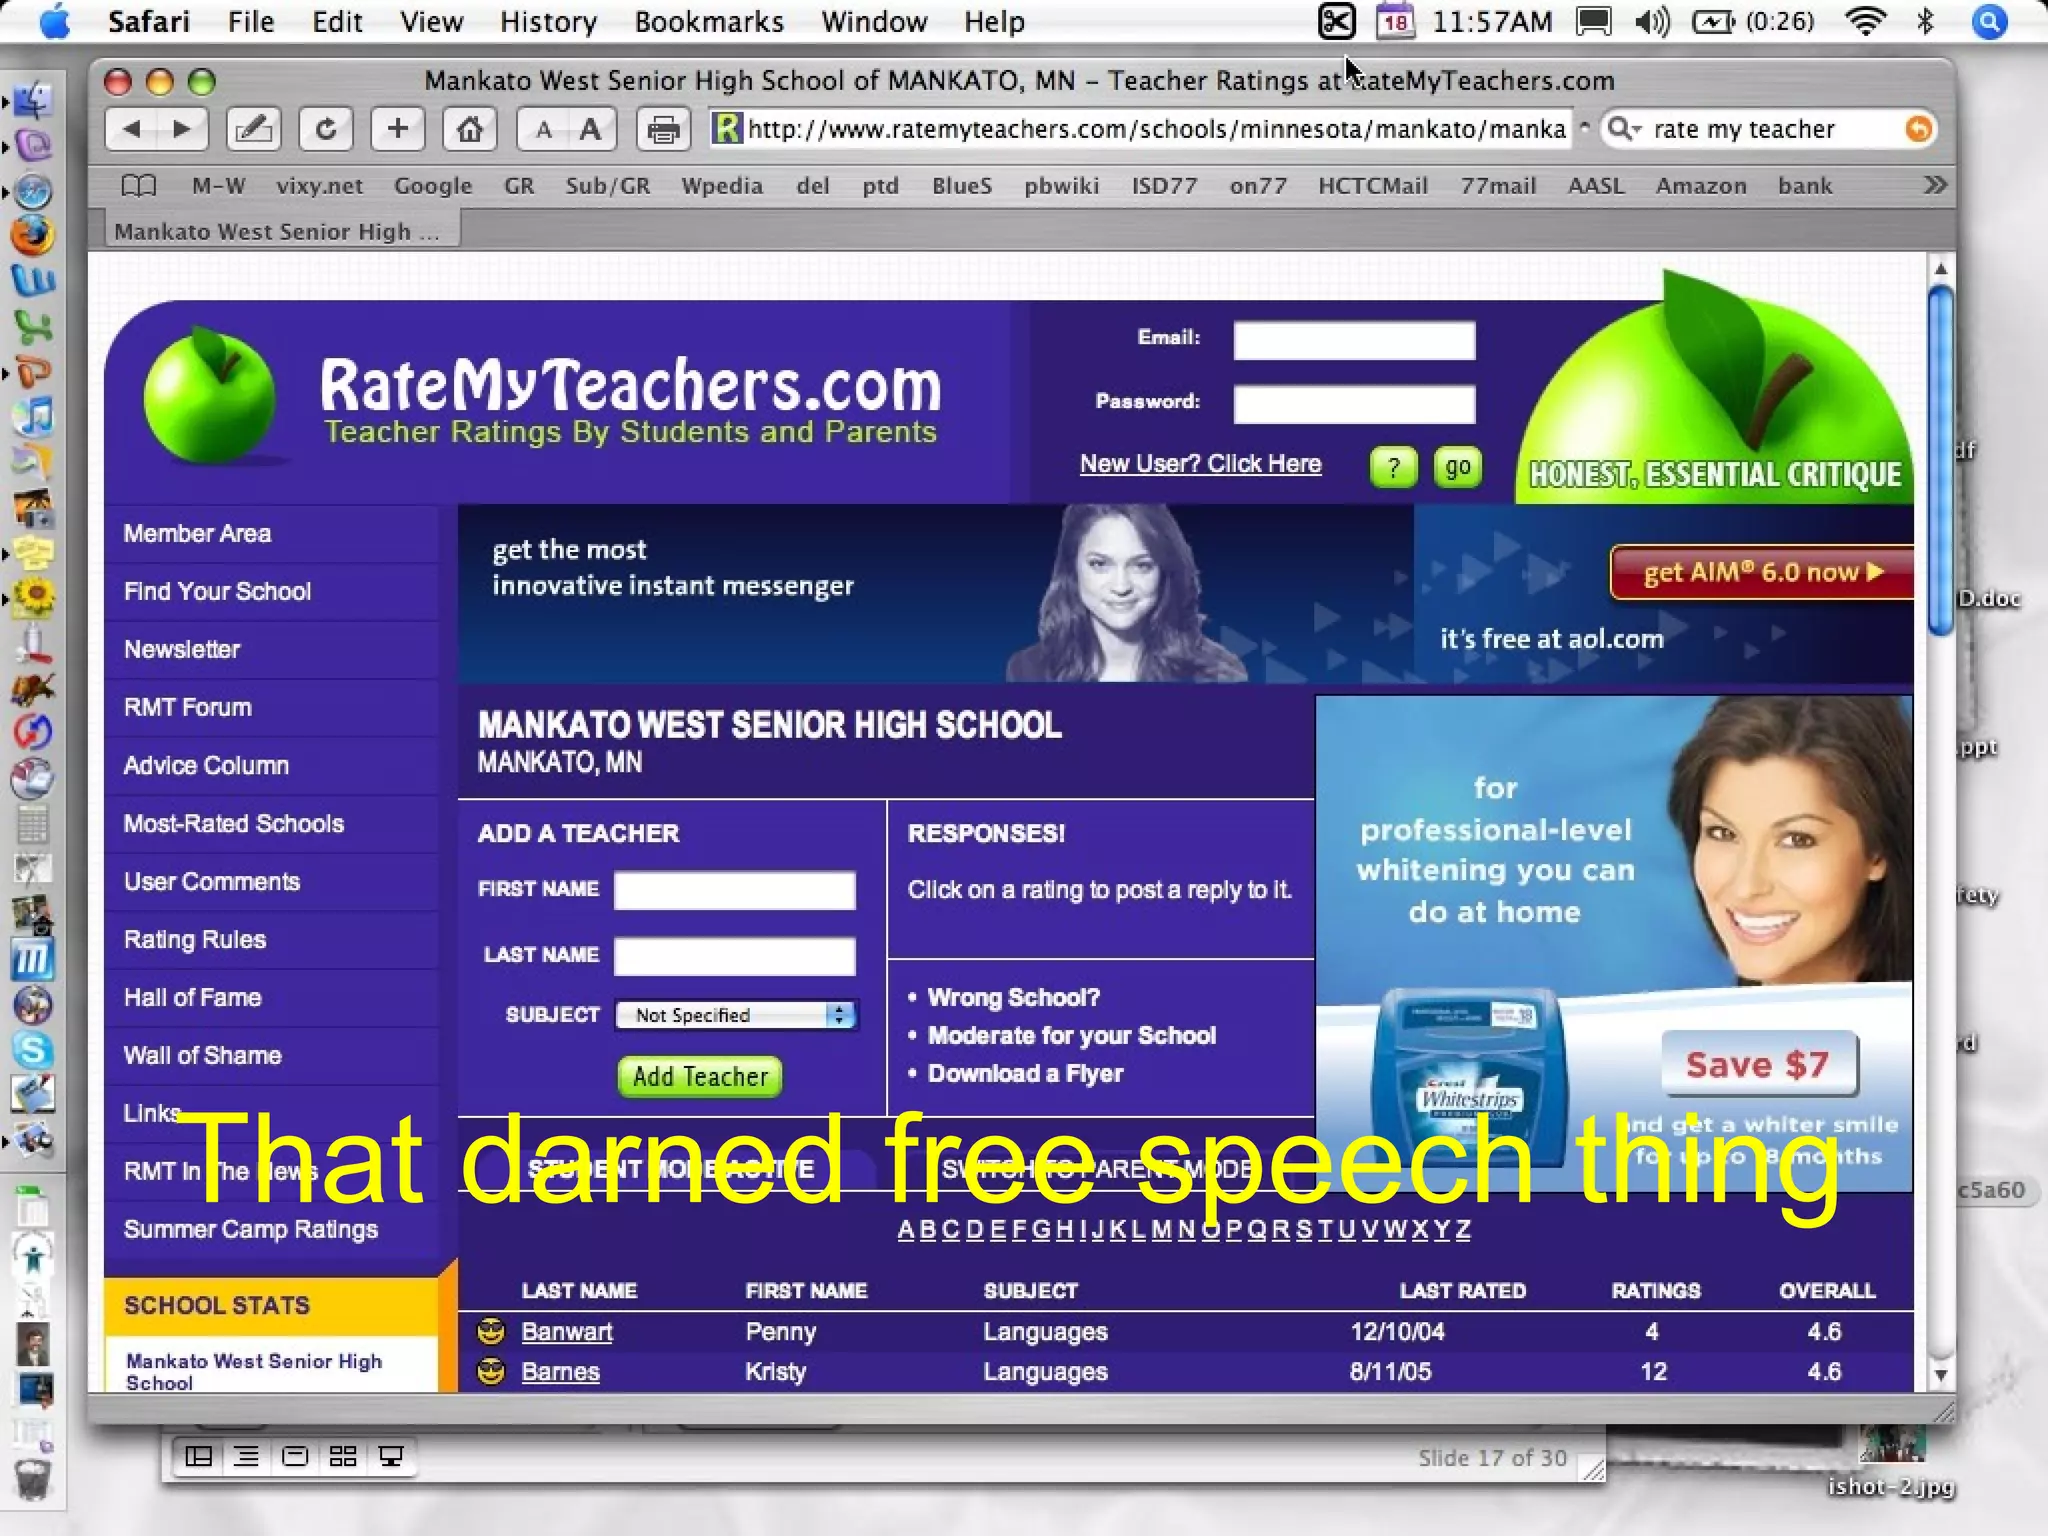
Task: Open the View menu
Action: coord(431,22)
